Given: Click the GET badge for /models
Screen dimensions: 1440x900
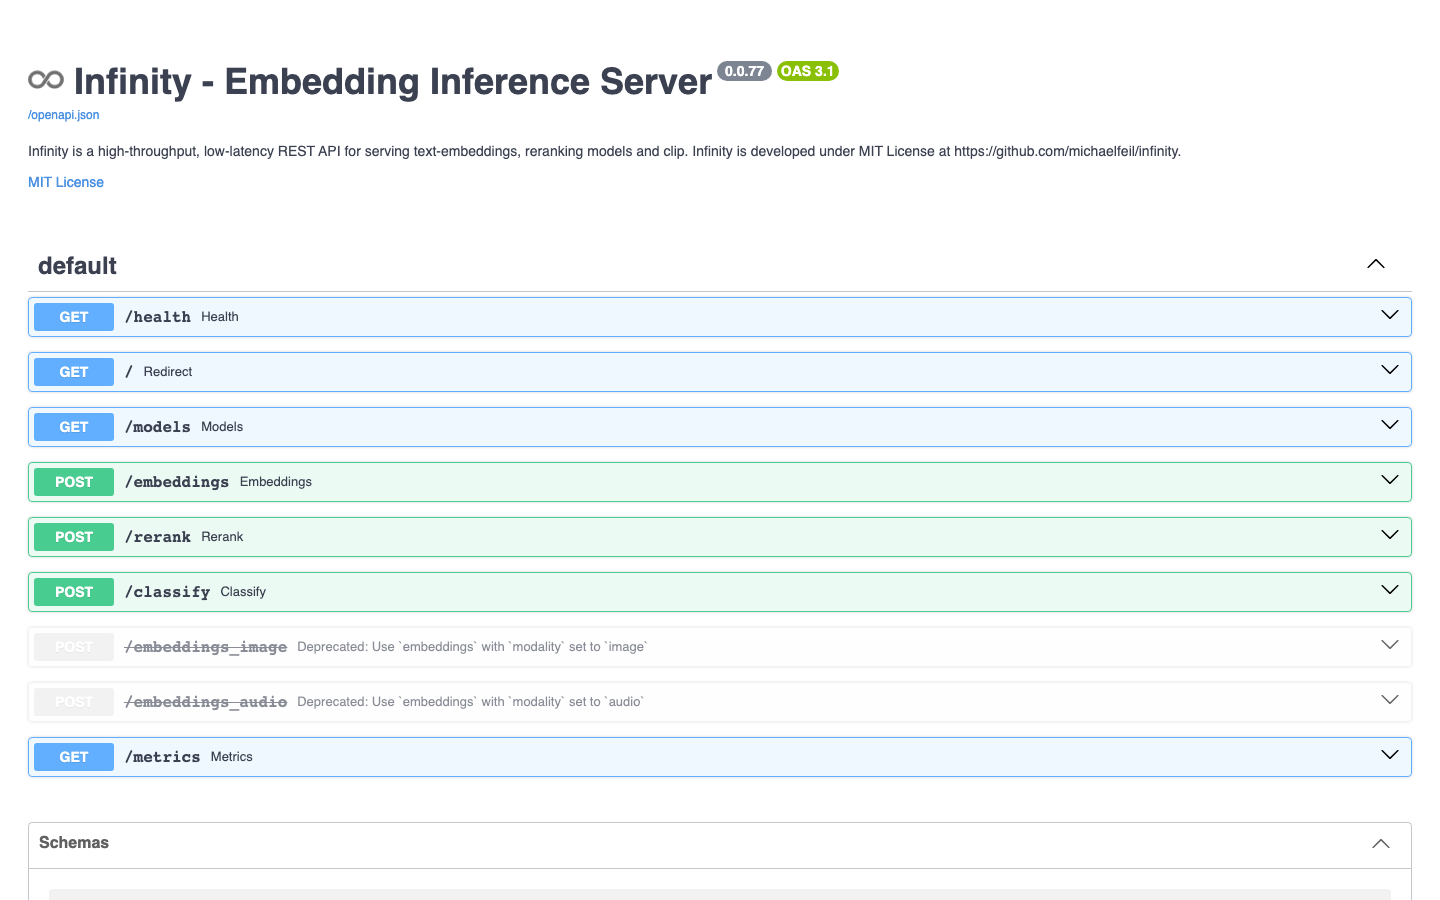Looking at the screenshot, I should point(74,427).
